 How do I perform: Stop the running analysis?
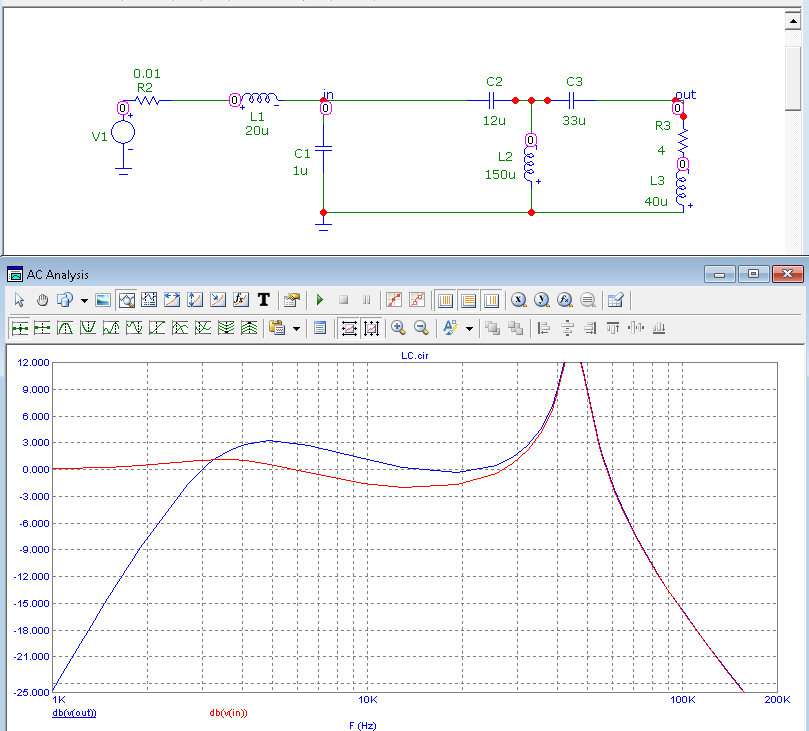click(x=343, y=300)
